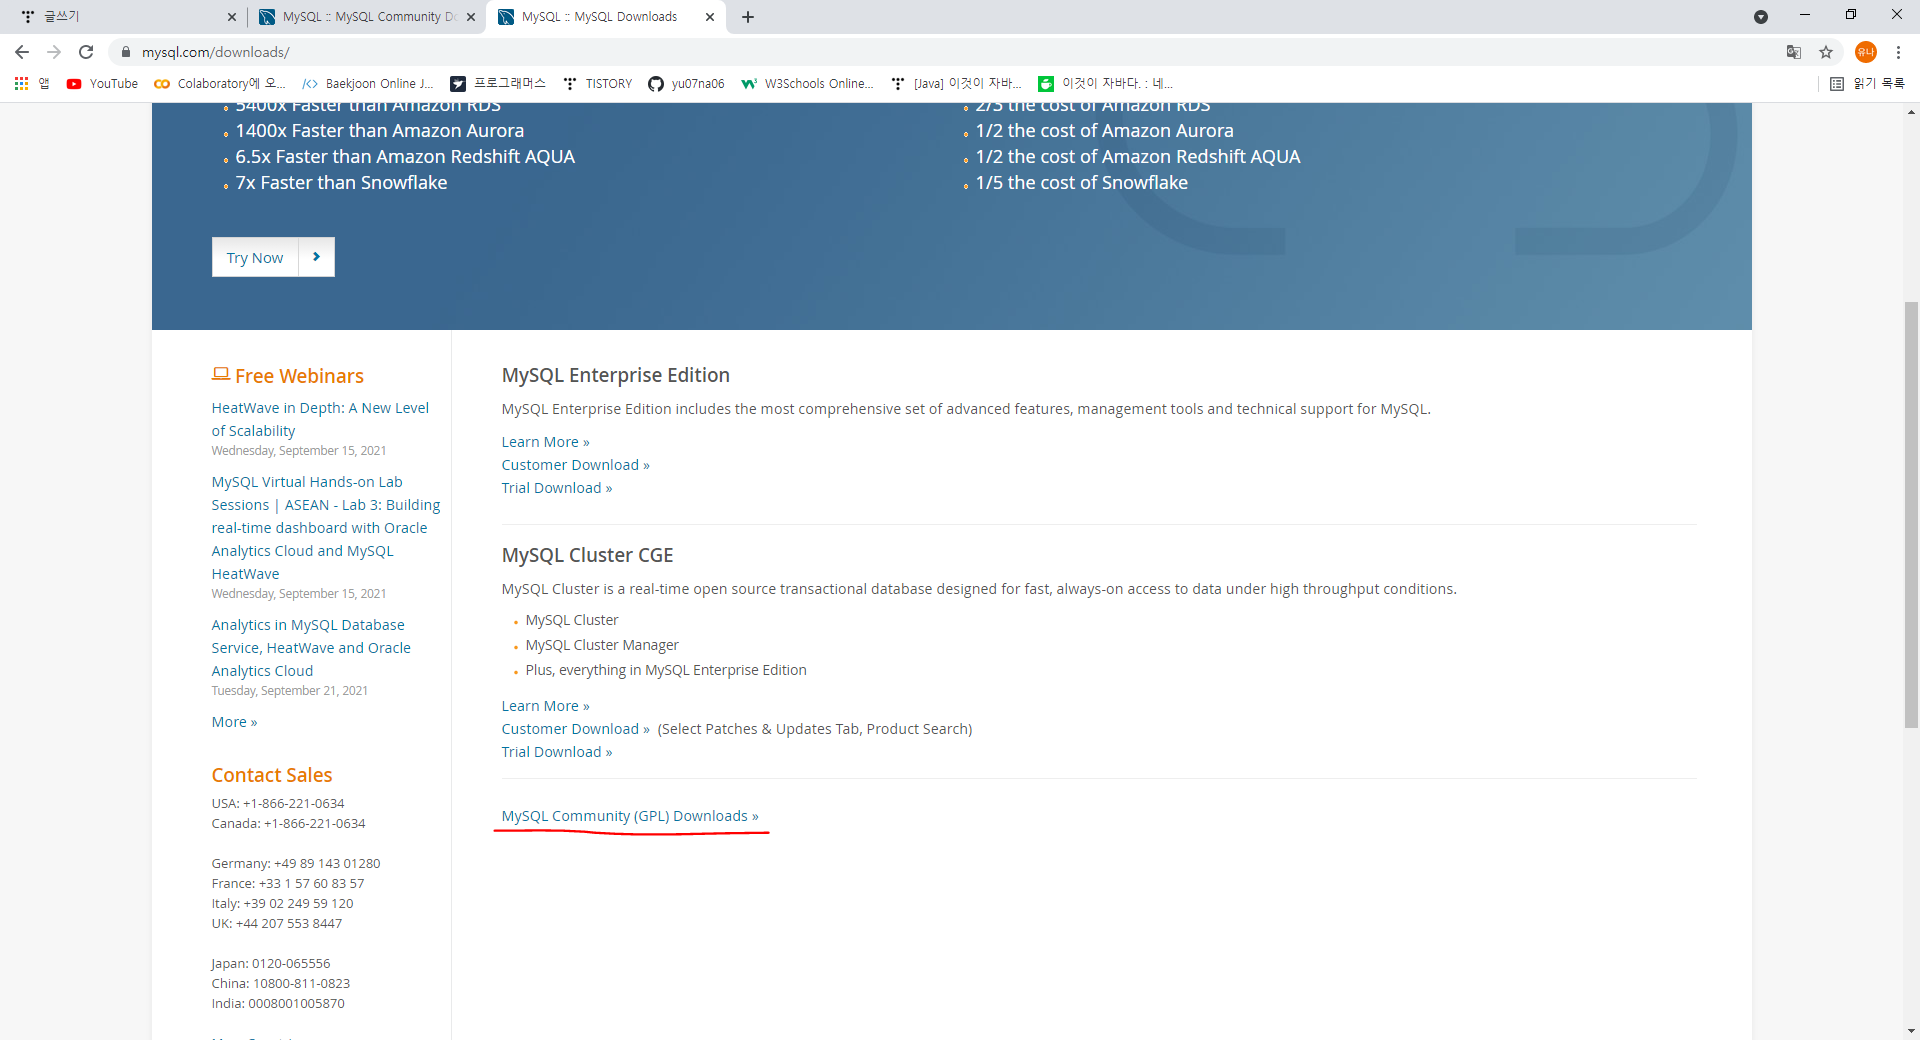Open the reading list (읽기 목록)
Image resolution: width=1920 pixels, height=1040 pixels.
[x=1867, y=84]
